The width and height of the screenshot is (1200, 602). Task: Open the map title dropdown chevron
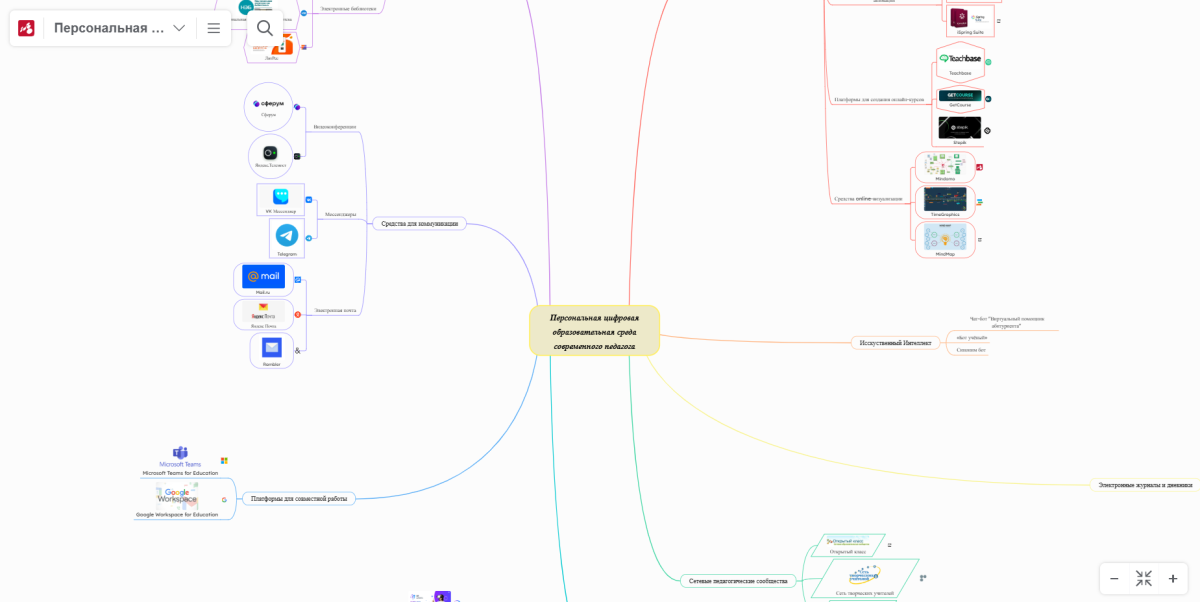point(178,28)
